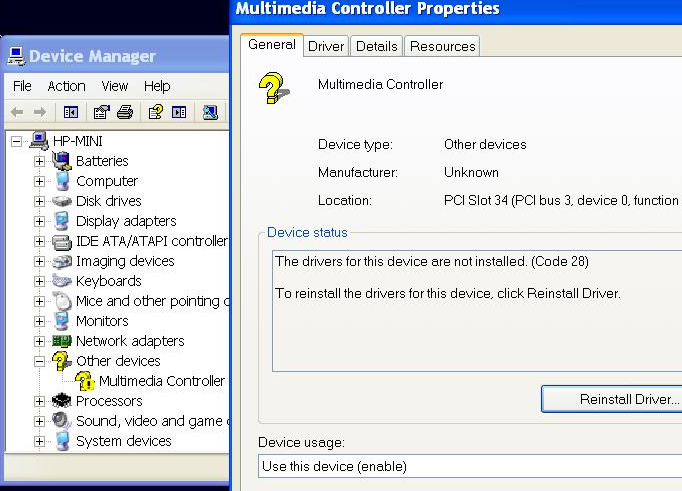Click the PCI Slot 34 location text
The height and width of the screenshot is (491, 682).
point(562,200)
